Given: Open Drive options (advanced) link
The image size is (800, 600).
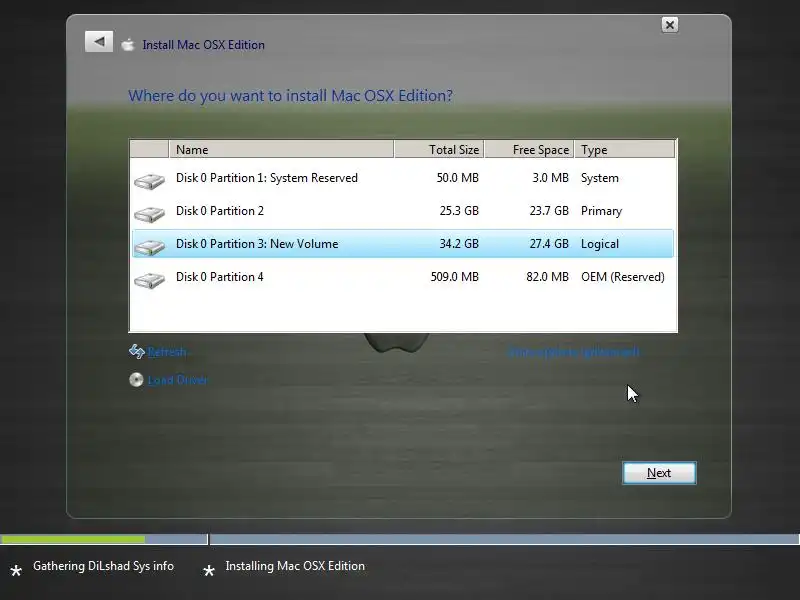Looking at the screenshot, I should click(x=573, y=352).
